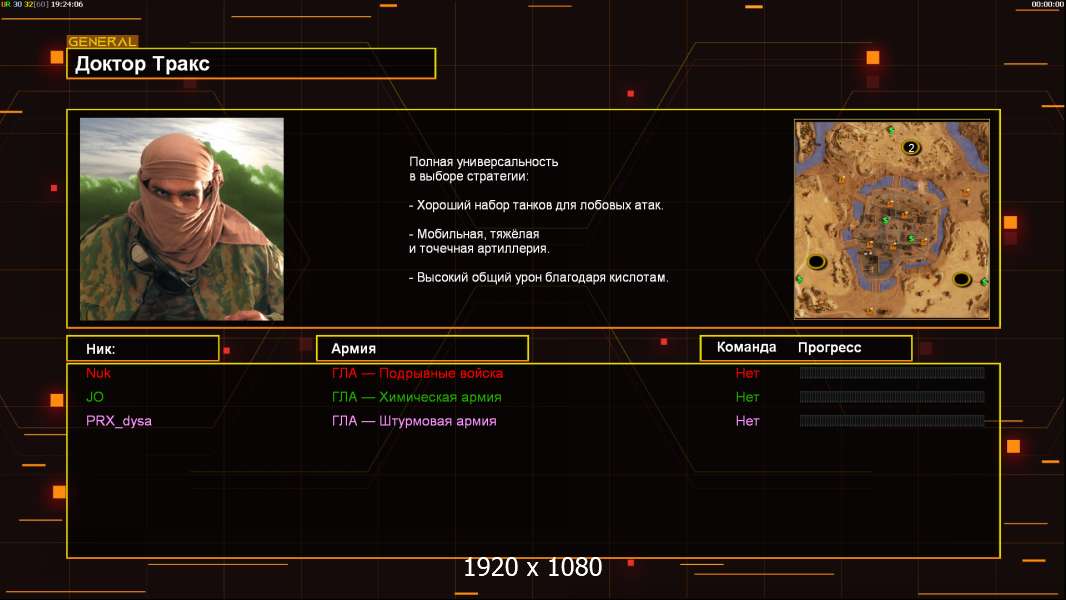The image size is (1066, 600).
Task: Click the 'Высокий общий урон' description line
Action: (538, 277)
